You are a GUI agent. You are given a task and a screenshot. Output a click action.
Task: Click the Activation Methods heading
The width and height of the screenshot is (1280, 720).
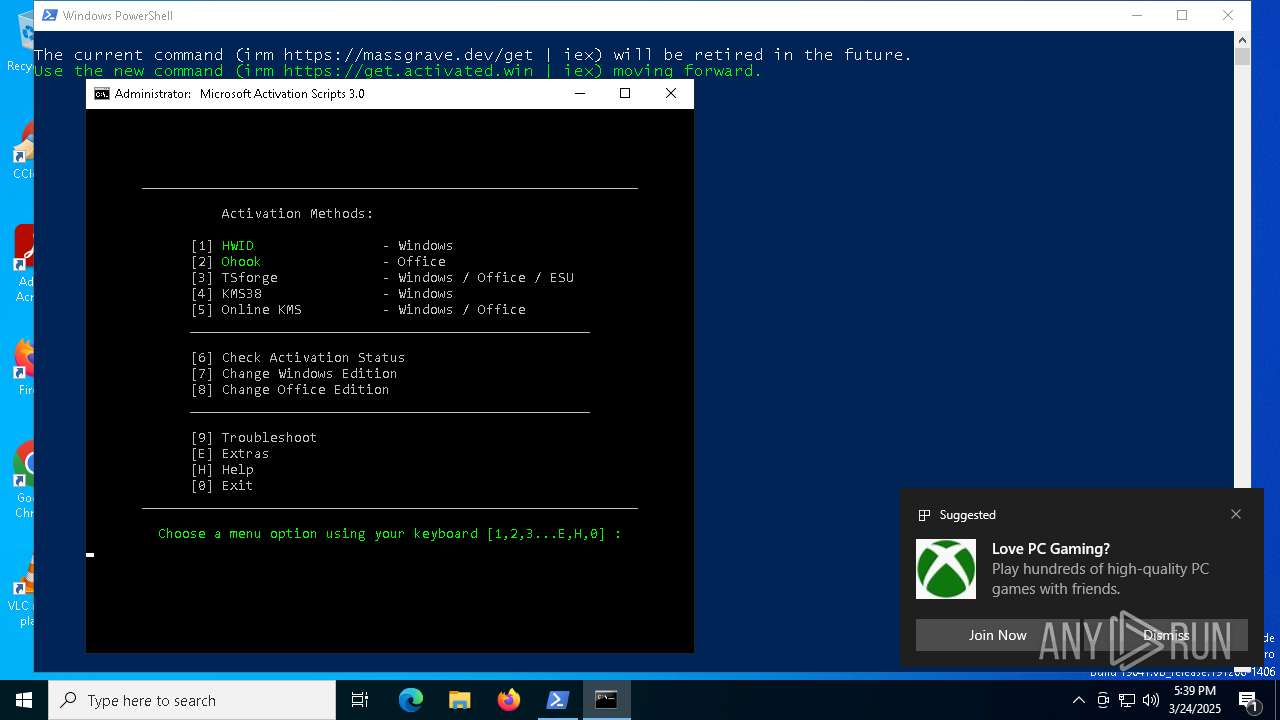(297, 213)
